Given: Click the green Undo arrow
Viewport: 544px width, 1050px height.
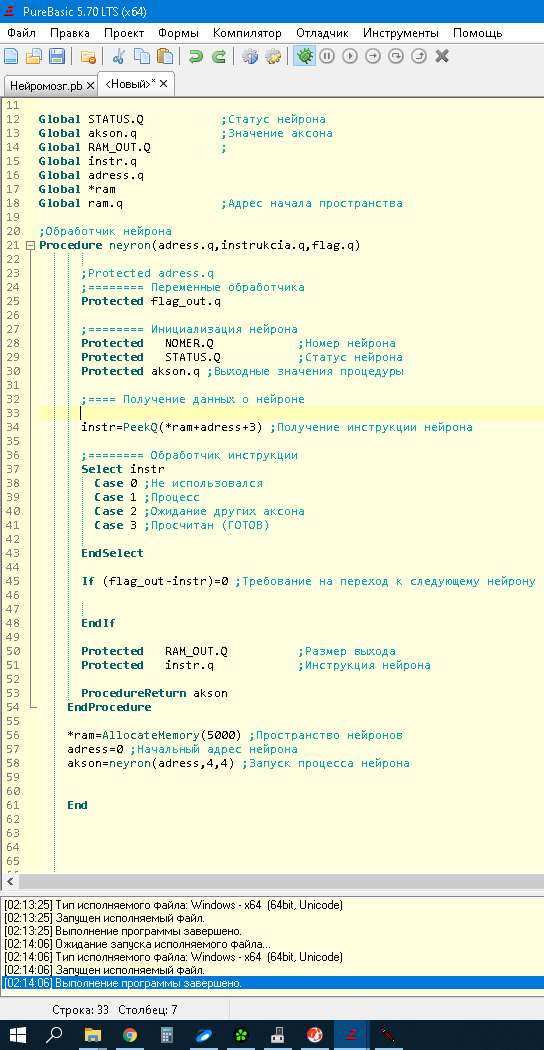Looking at the screenshot, I should point(196,57).
